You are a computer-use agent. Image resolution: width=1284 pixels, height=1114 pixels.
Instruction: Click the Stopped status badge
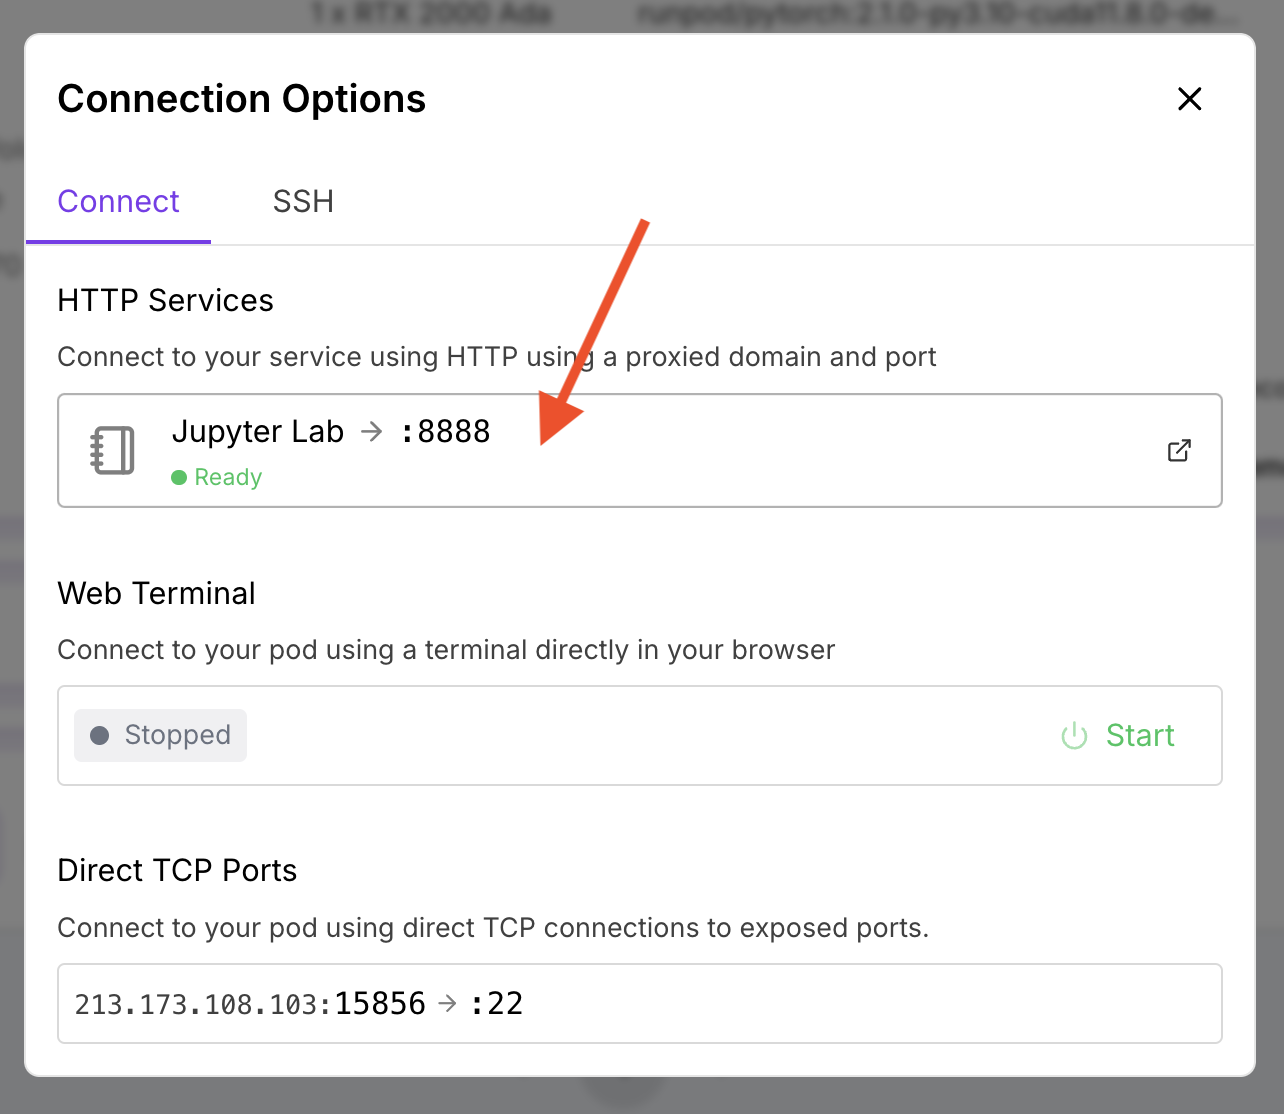coord(160,735)
